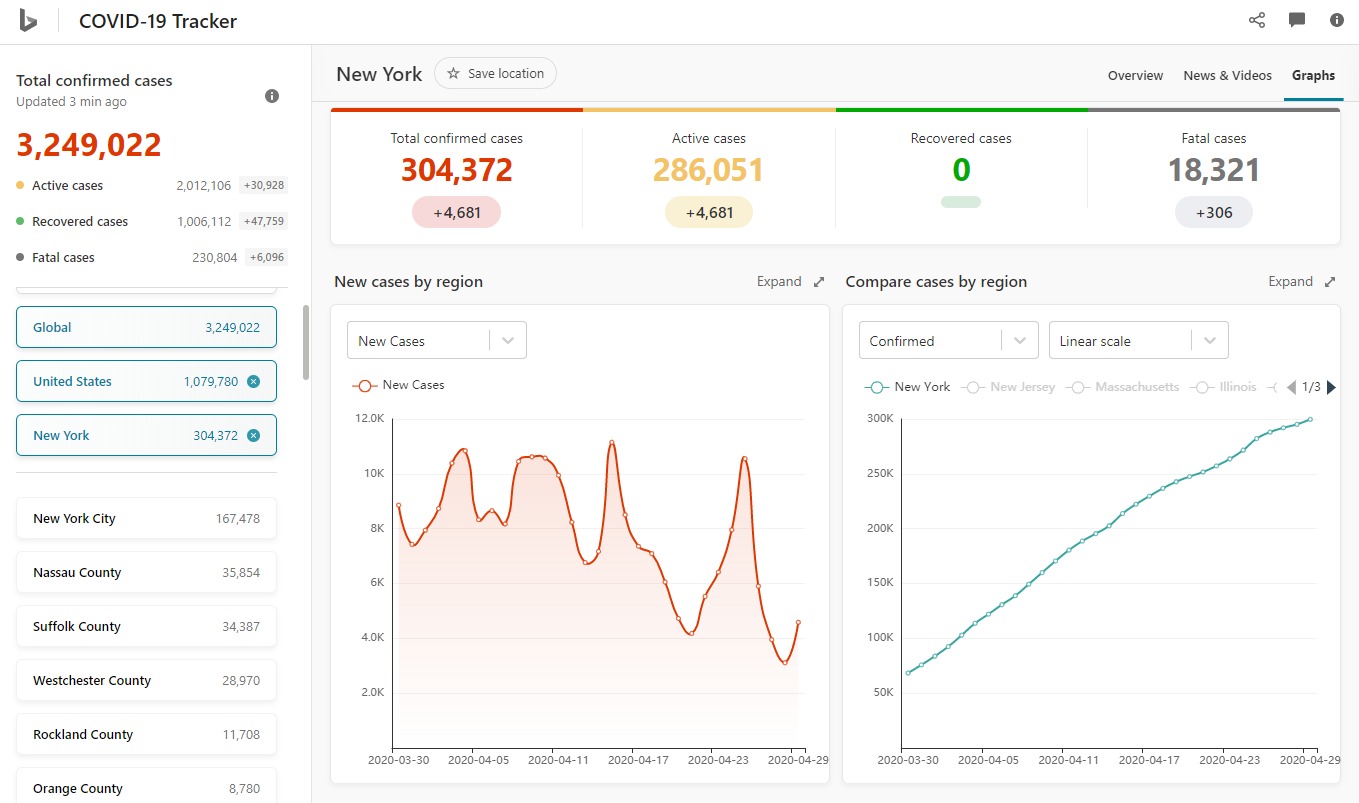Click the Bing logo icon

click(x=28, y=21)
